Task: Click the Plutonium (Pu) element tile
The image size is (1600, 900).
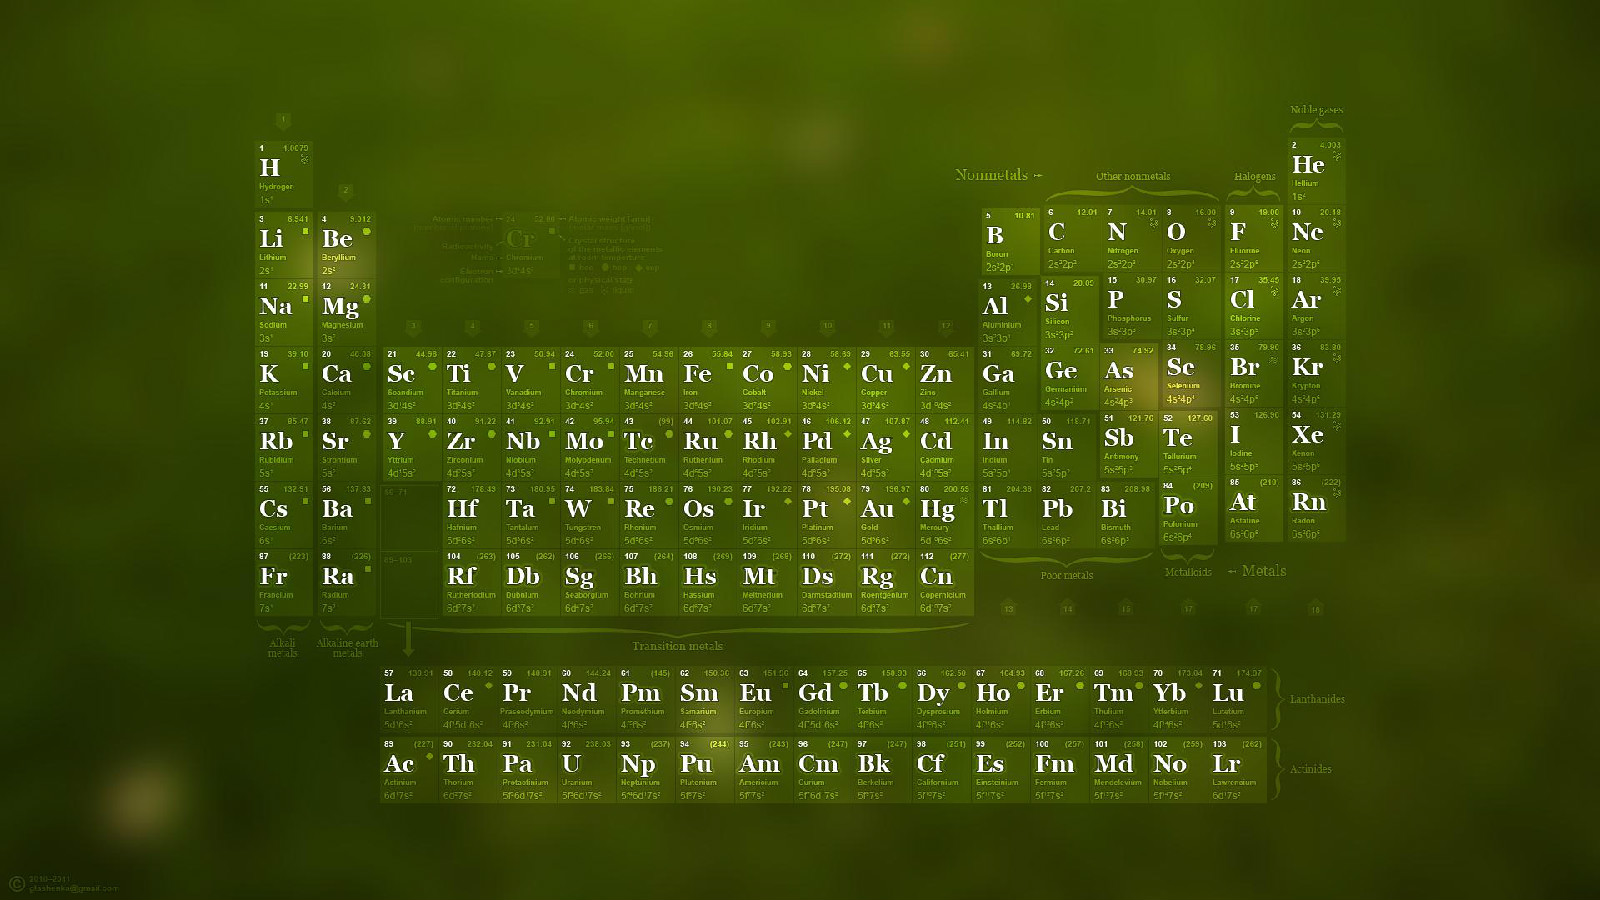Action: [x=704, y=770]
